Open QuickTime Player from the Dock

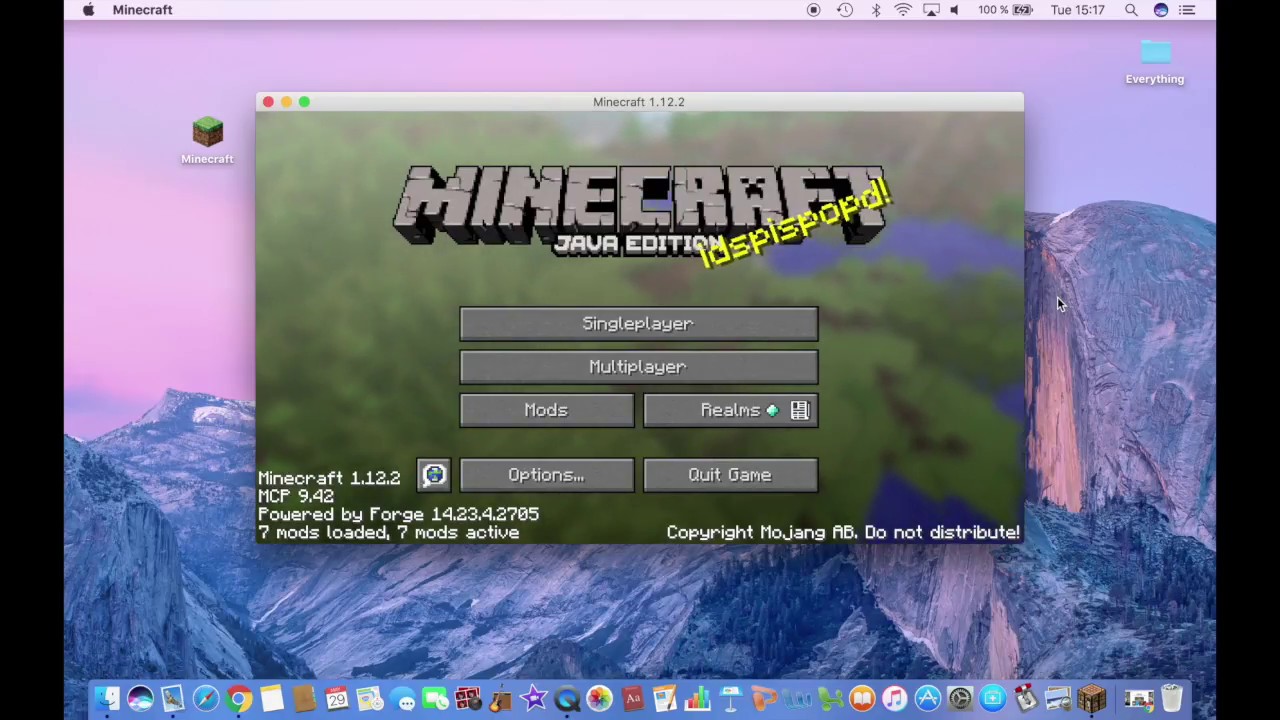tap(567, 699)
